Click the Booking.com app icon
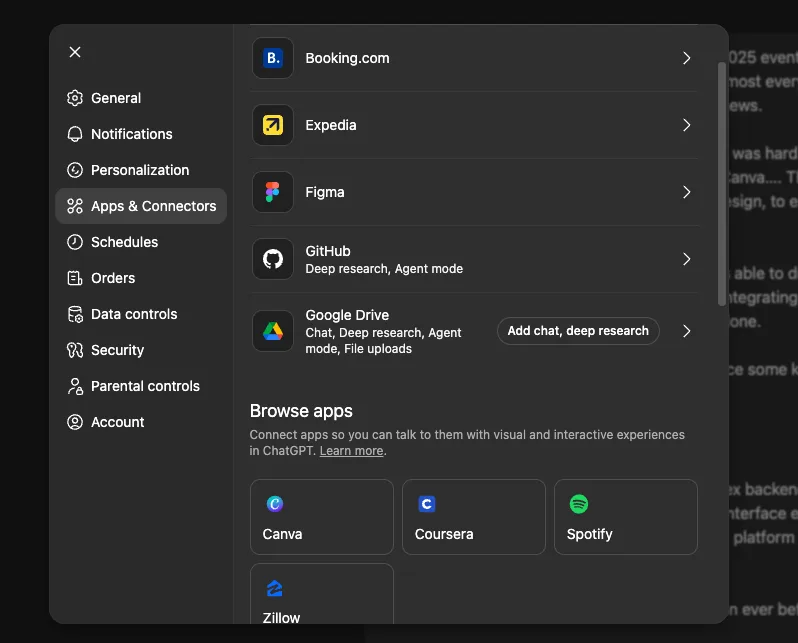Screen dimensions: 798x643 [273, 58]
